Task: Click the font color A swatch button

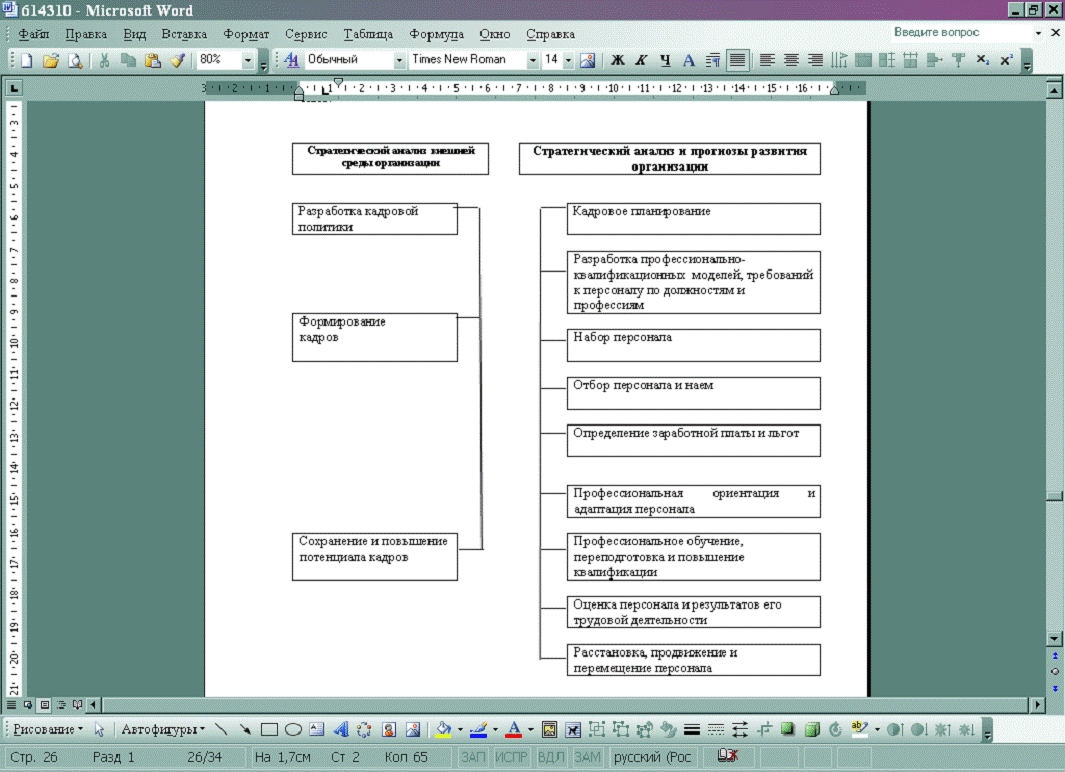Action: 512,729
